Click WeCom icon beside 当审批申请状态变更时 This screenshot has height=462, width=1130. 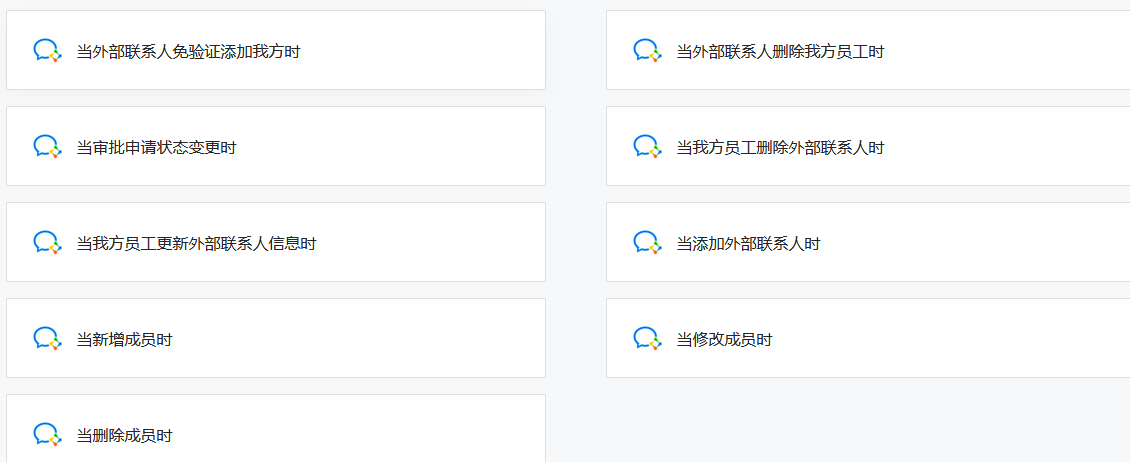[48, 146]
